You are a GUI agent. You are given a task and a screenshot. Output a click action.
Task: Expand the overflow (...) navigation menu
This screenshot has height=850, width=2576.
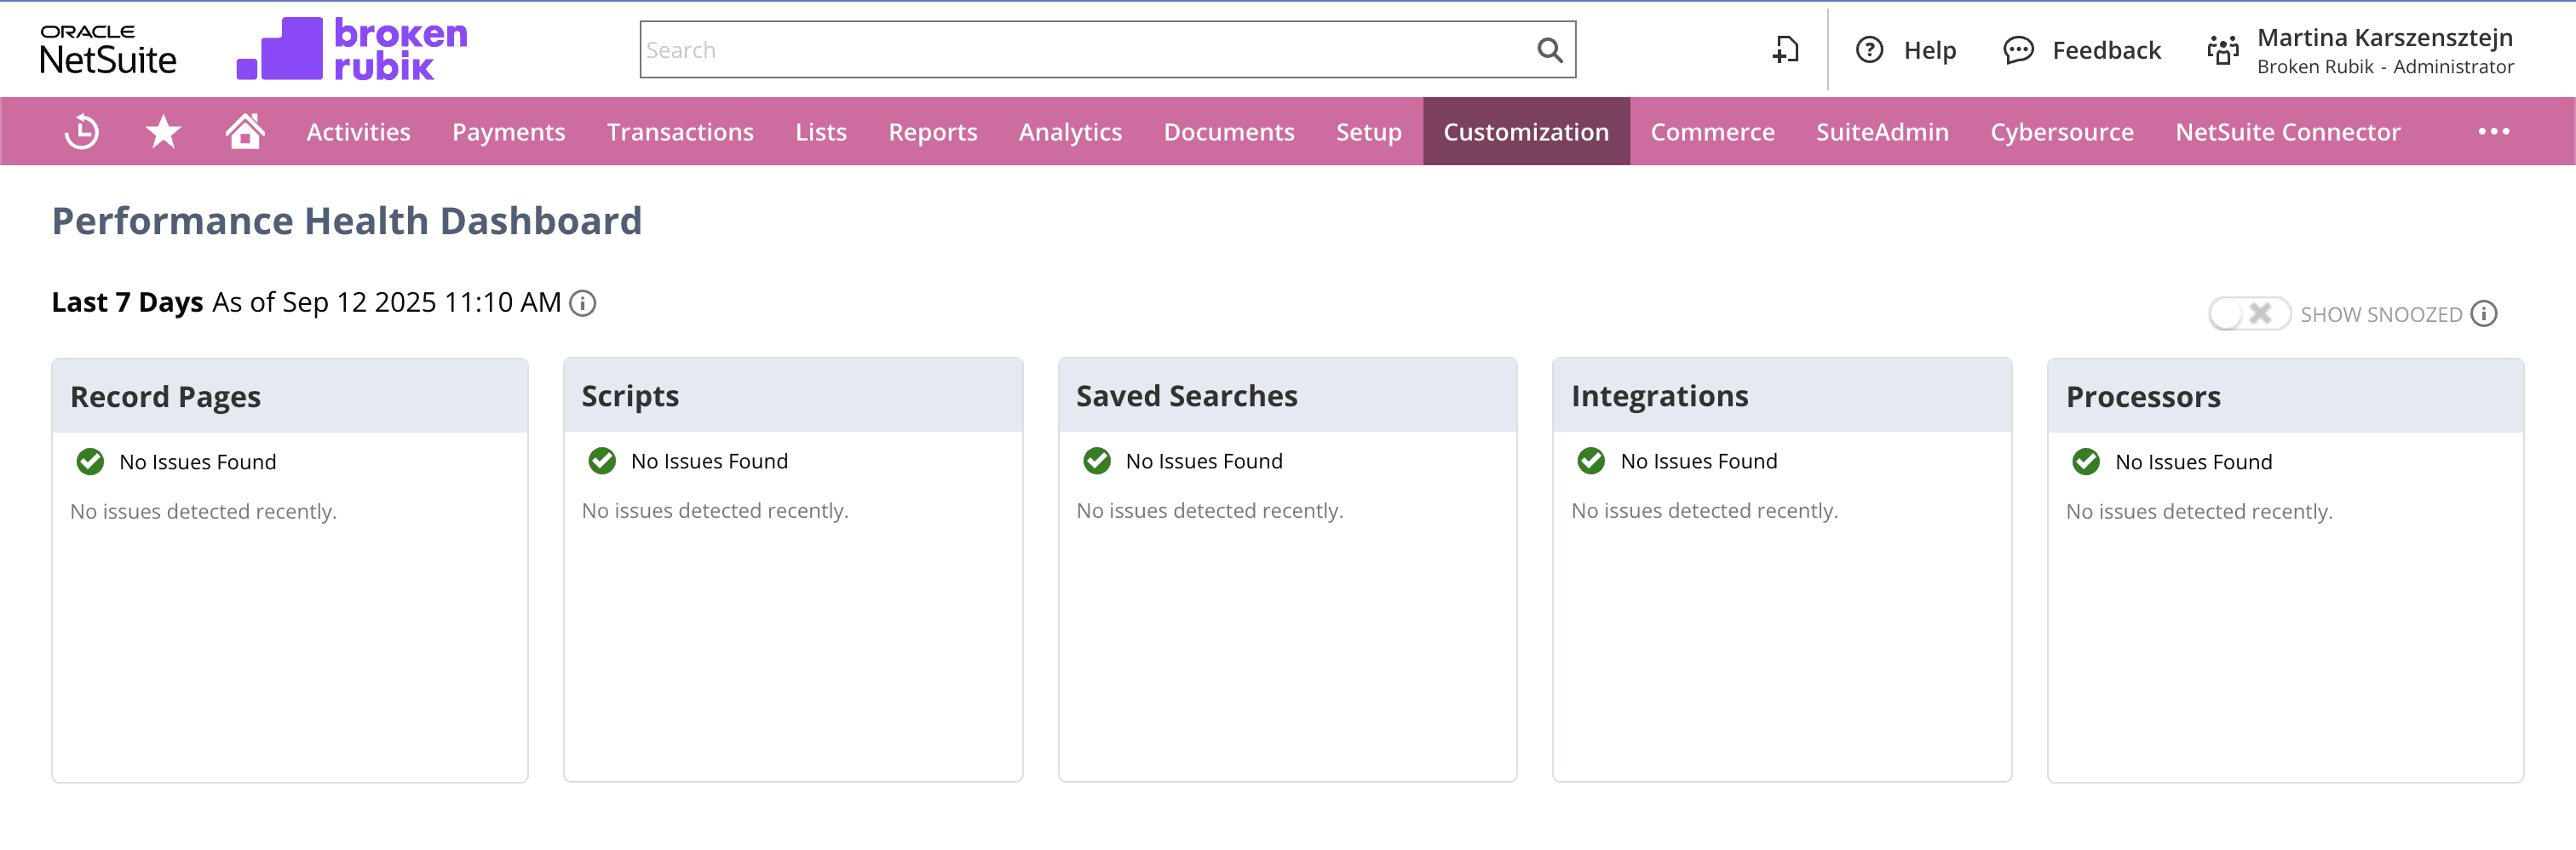2494,131
